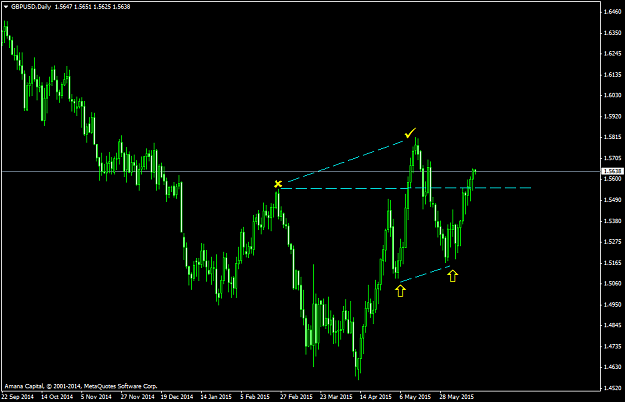This screenshot has height=402, width=625.
Task: Click the 14 Oct 2014 date label
Action: pos(57,397)
